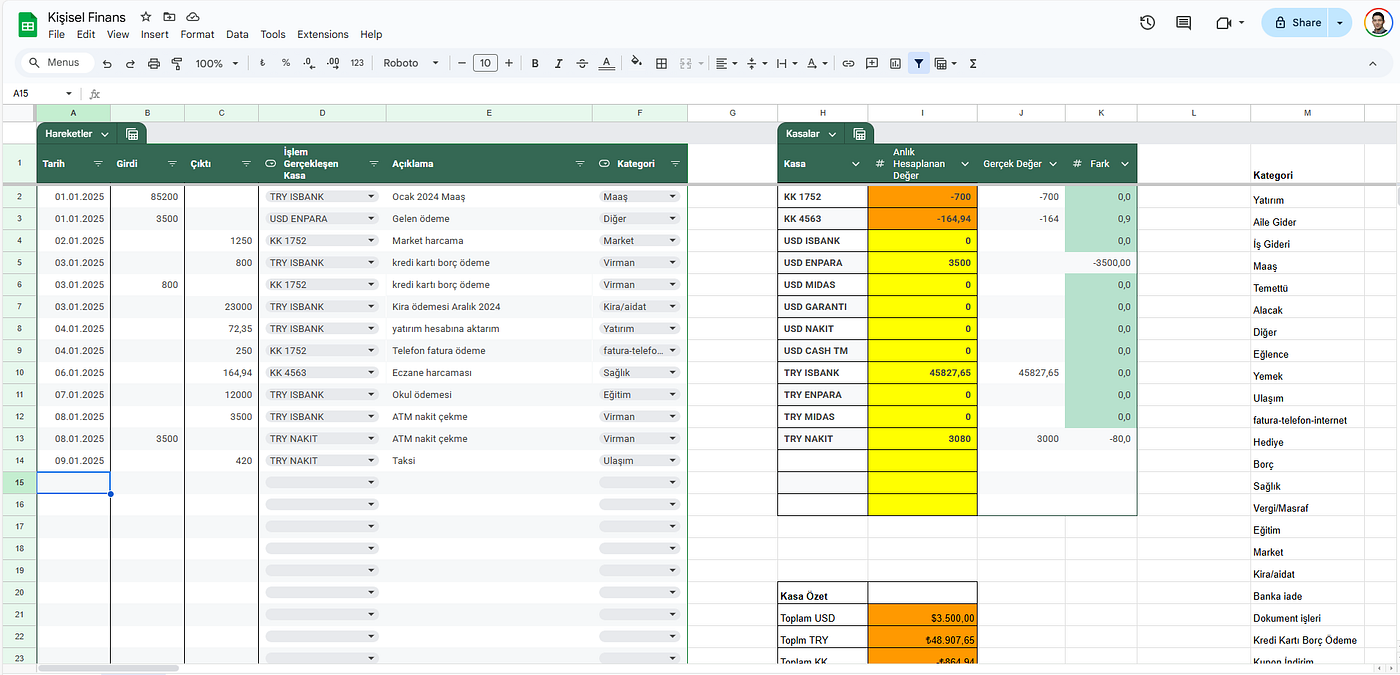Image resolution: width=1400 pixels, height=675 pixels.
Task: Open the Extensions menu
Action: (x=323, y=34)
